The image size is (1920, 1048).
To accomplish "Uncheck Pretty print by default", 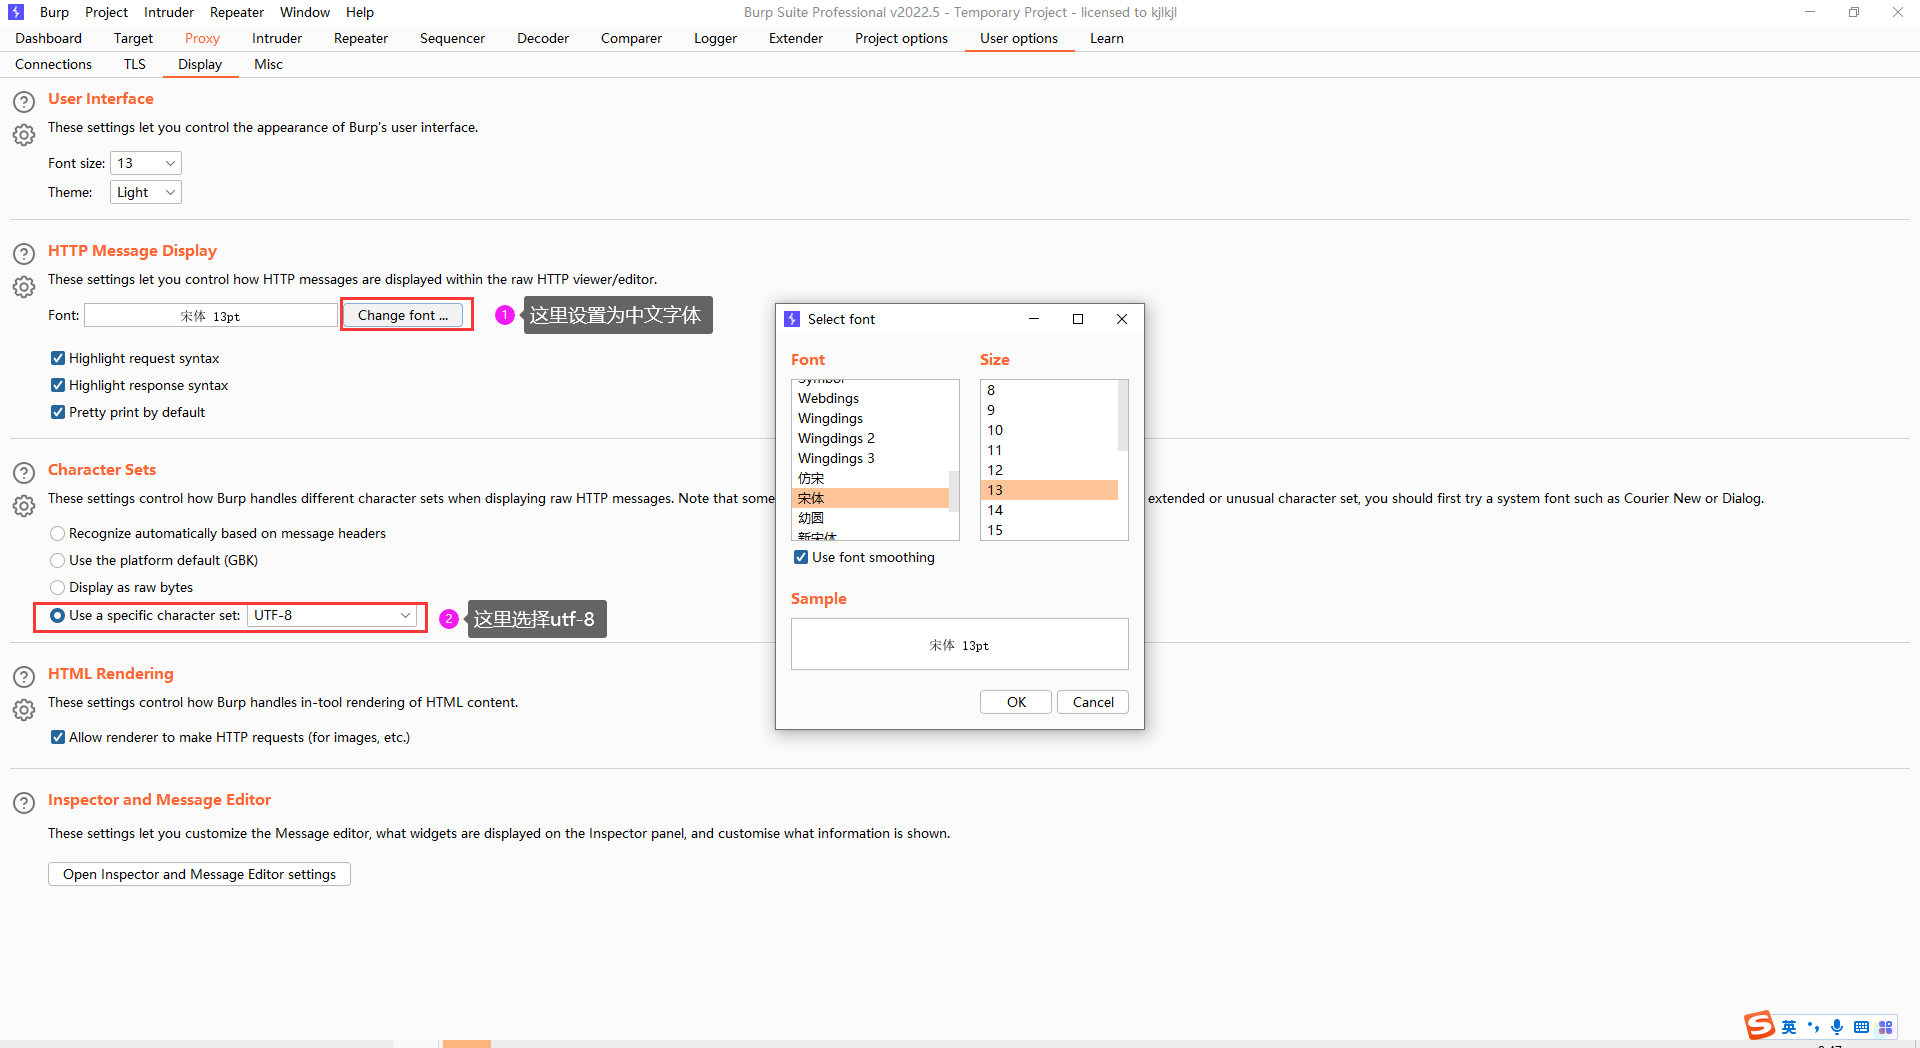I will pyautogui.click(x=58, y=412).
